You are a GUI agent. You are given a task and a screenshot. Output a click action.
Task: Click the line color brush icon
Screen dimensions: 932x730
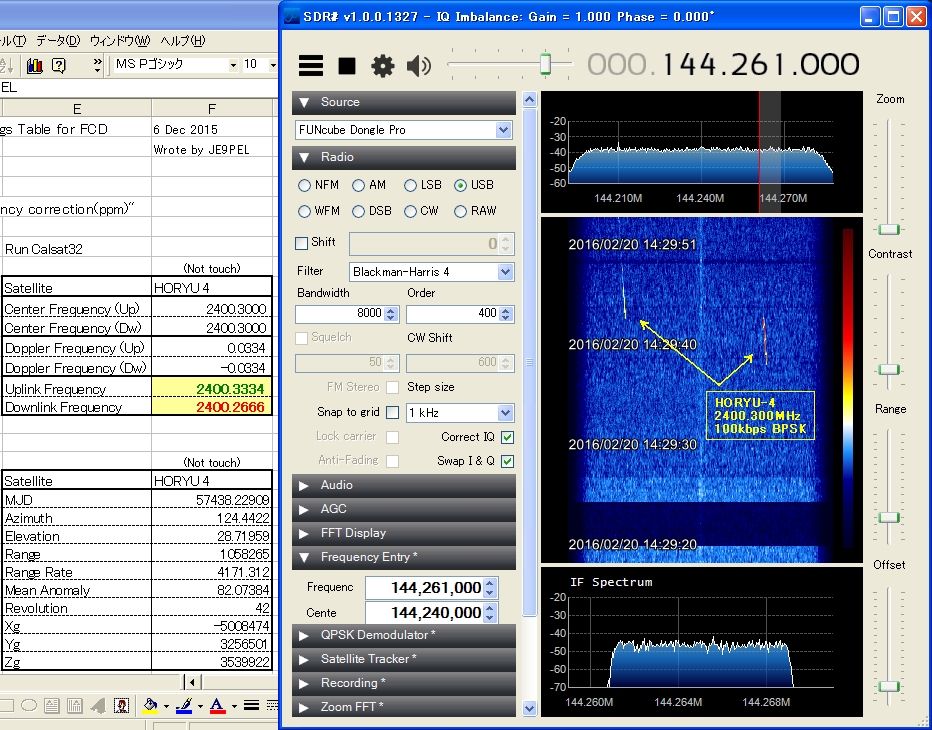pyautogui.click(x=183, y=705)
